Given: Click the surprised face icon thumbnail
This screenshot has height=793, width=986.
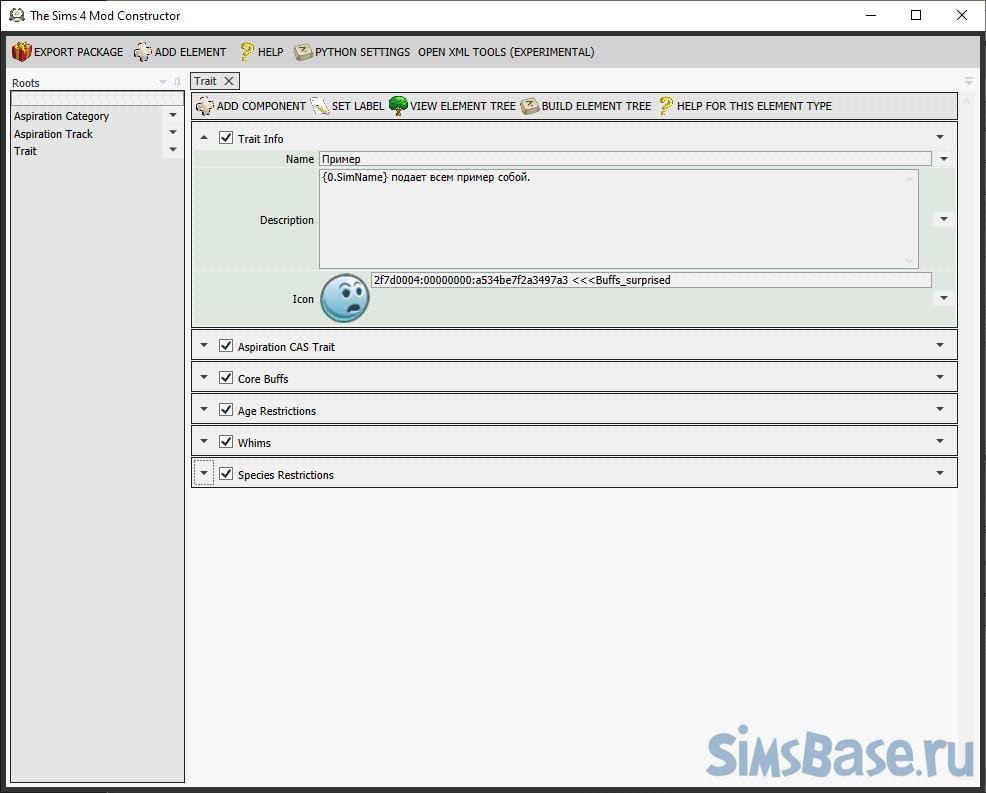Looking at the screenshot, I should point(345,298).
